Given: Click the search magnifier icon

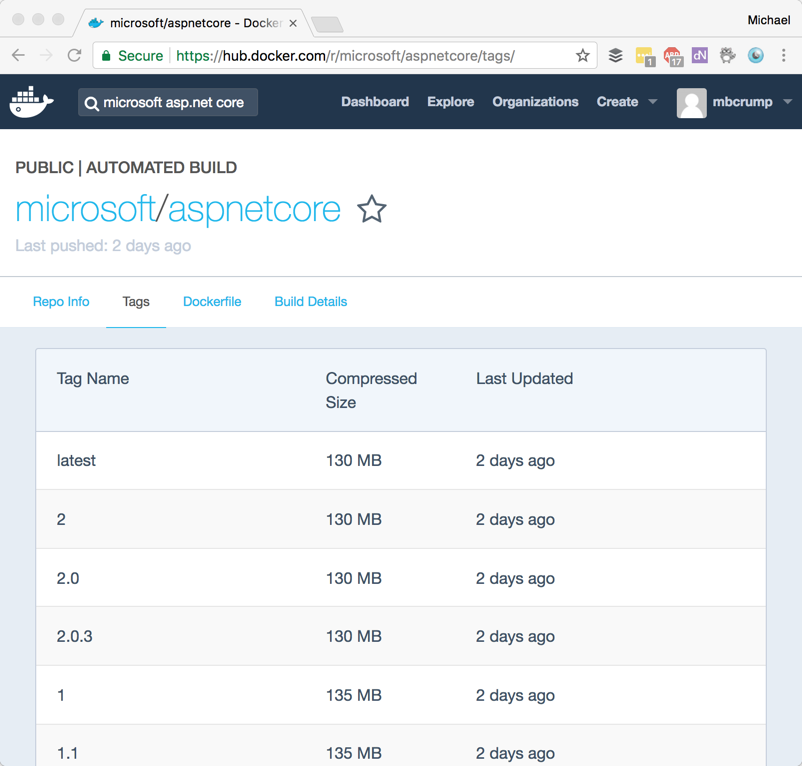Looking at the screenshot, I should [x=92, y=103].
